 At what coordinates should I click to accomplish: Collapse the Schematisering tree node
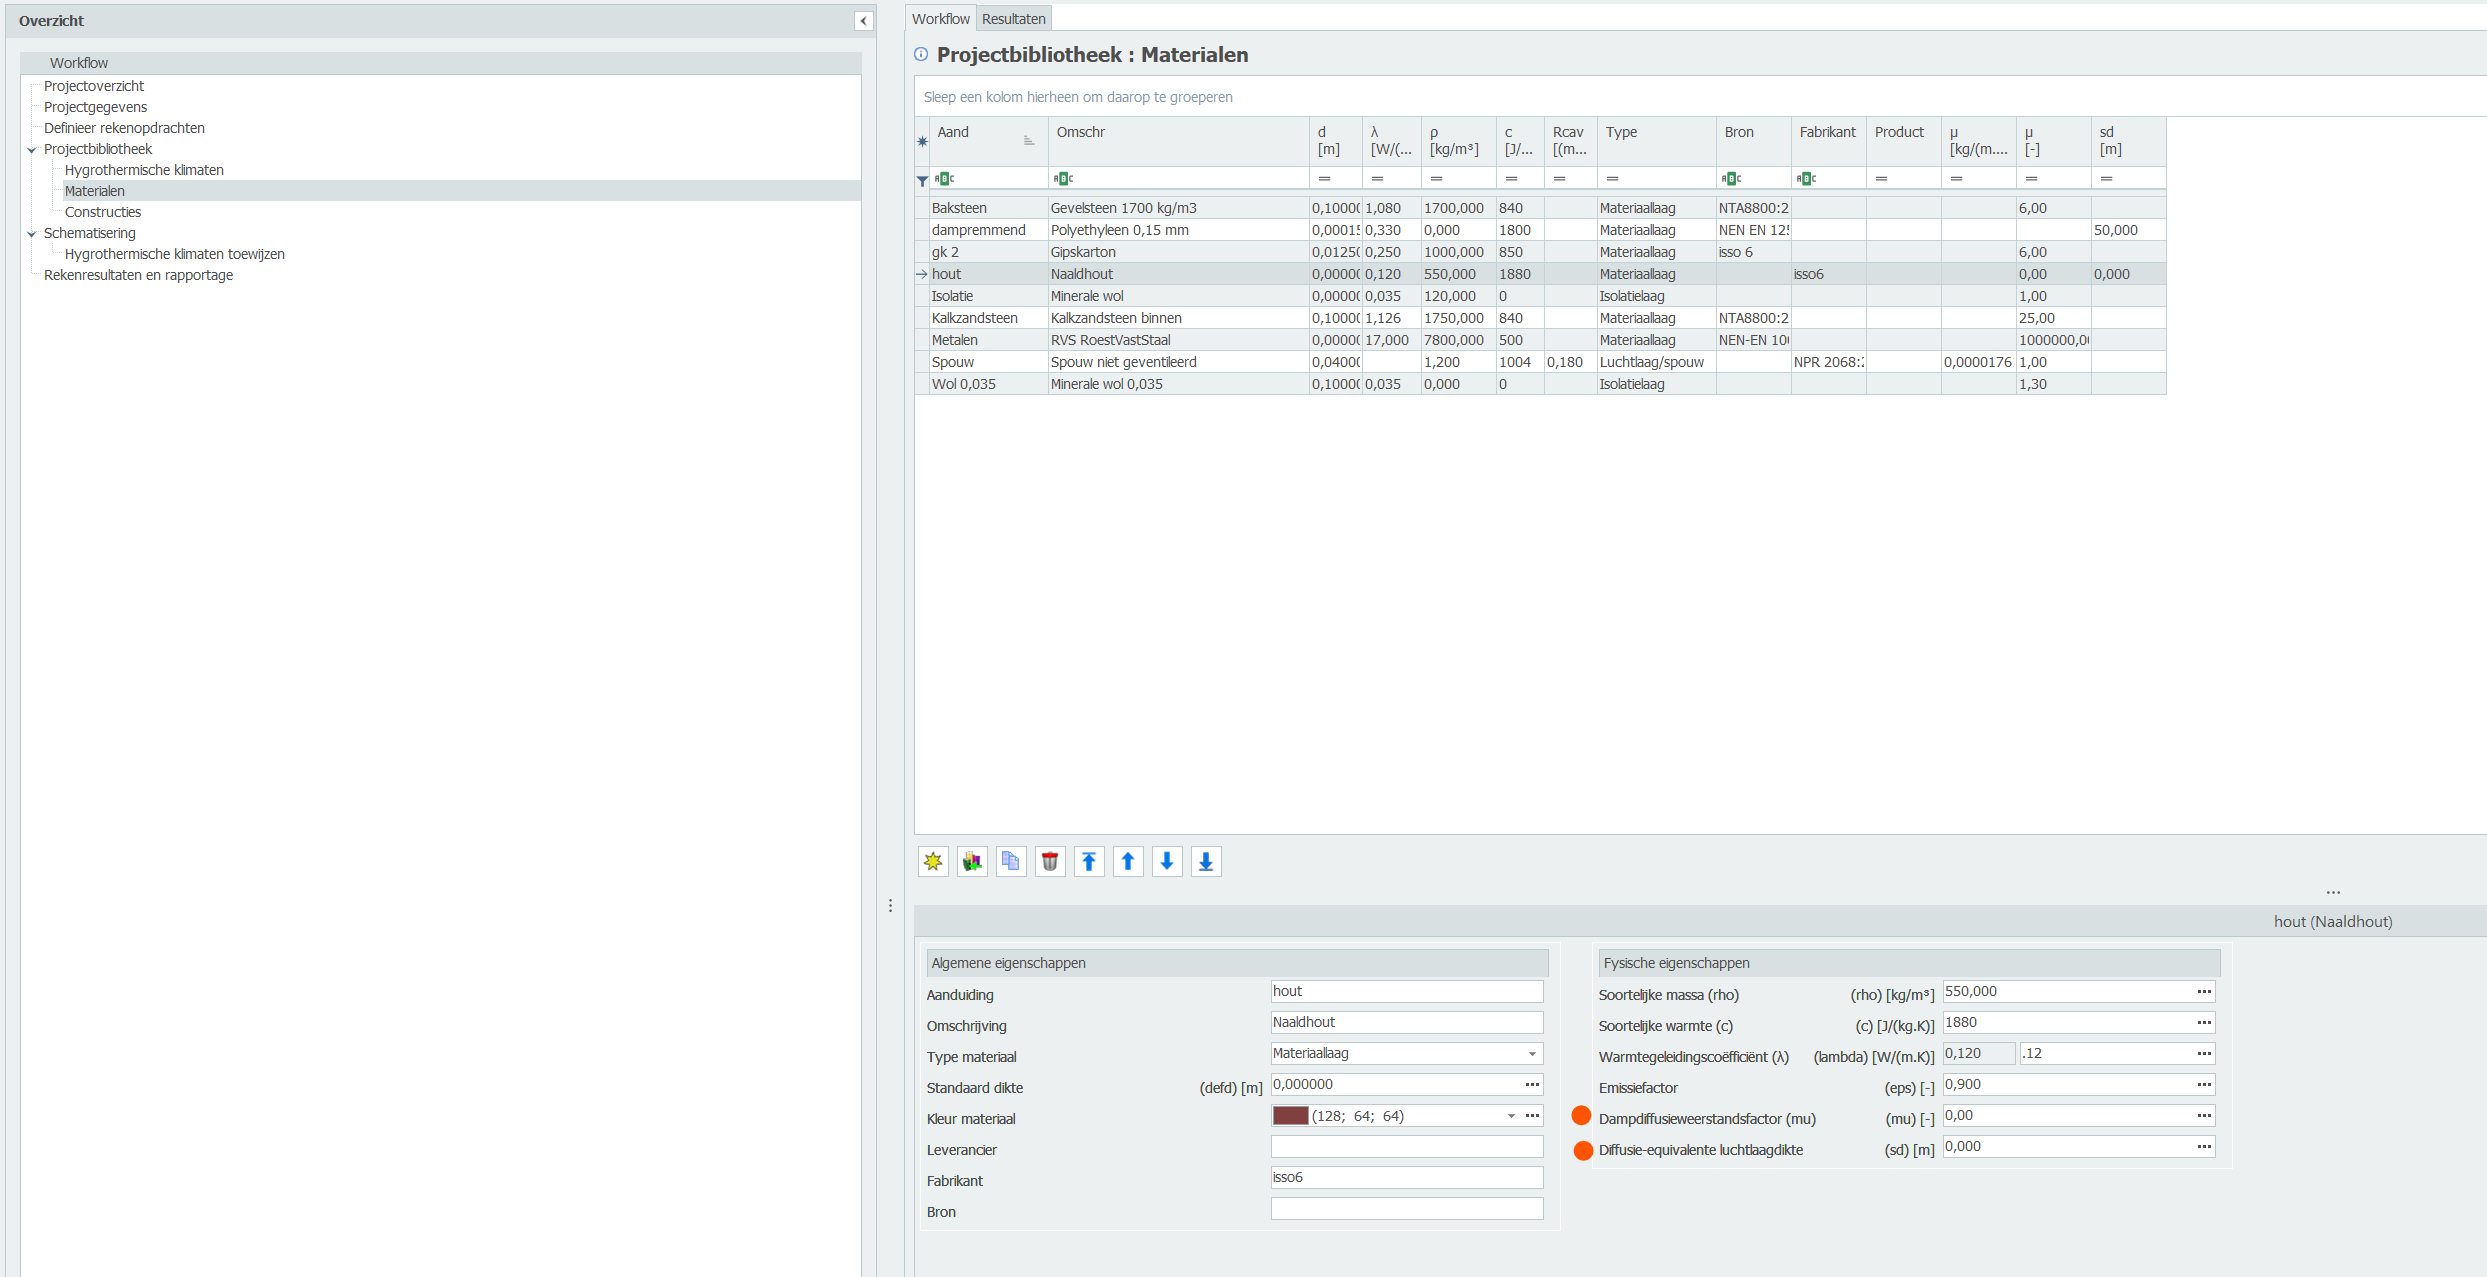point(32,234)
